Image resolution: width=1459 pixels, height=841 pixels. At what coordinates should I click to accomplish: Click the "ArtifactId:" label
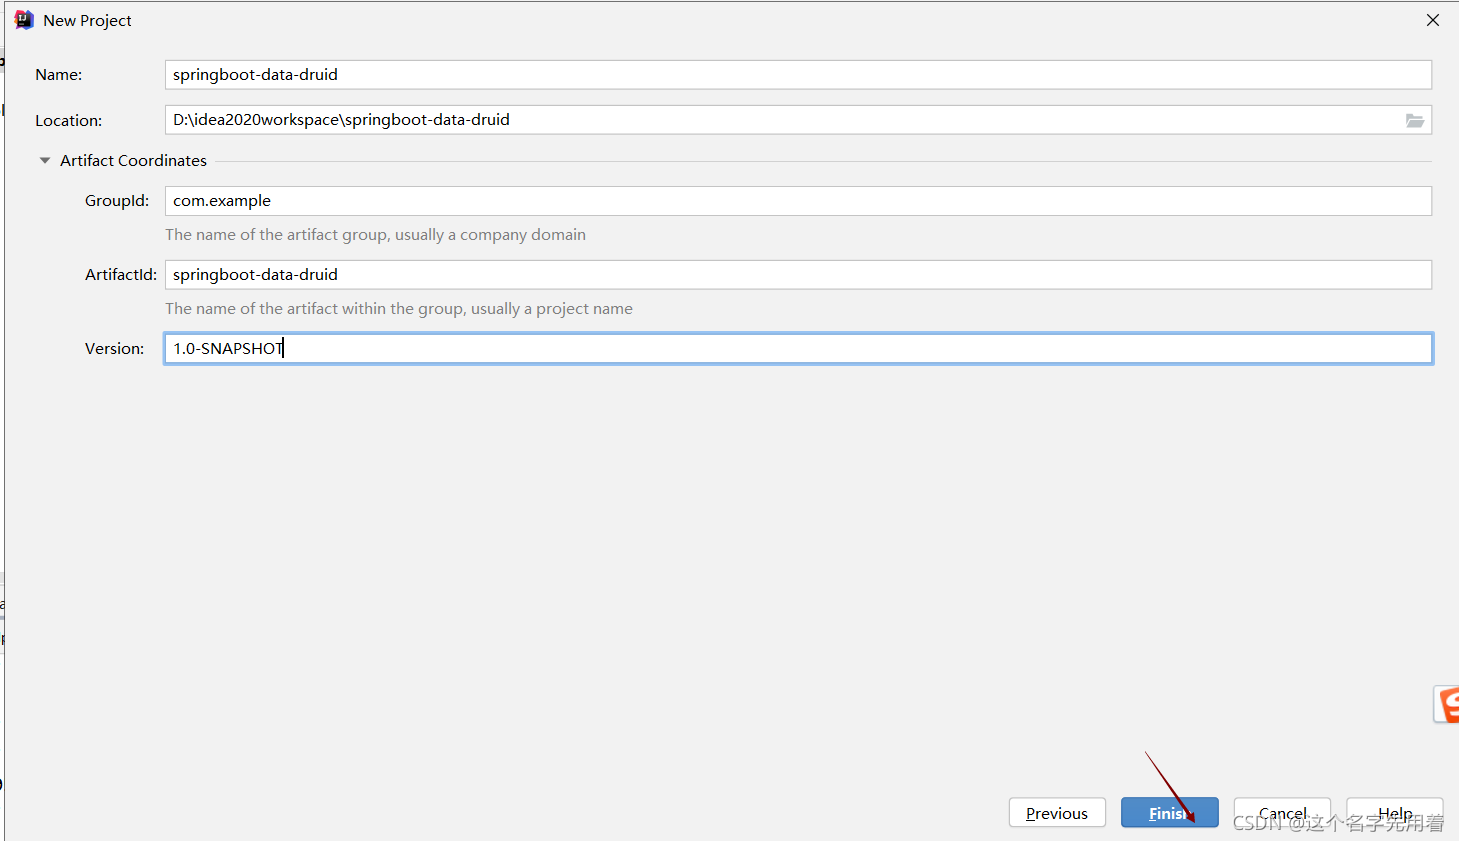(x=121, y=275)
